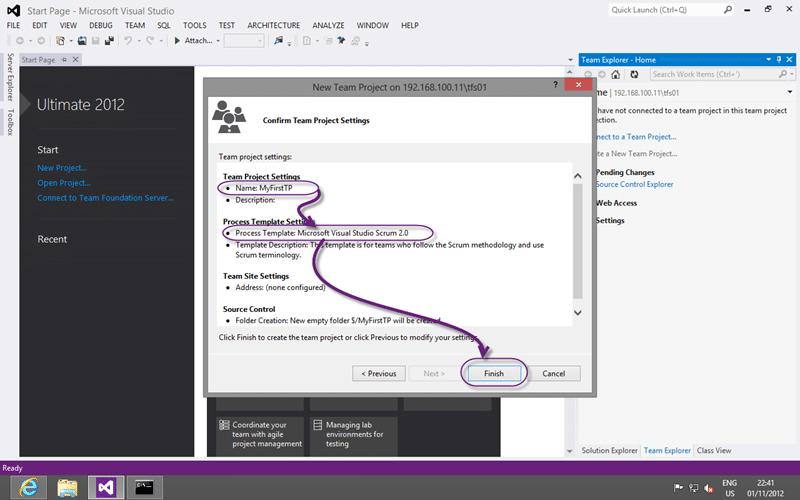The width and height of the screenshot is (800, 500).
Task: Click the muted volume tray icon
Action: click(709, 488)
